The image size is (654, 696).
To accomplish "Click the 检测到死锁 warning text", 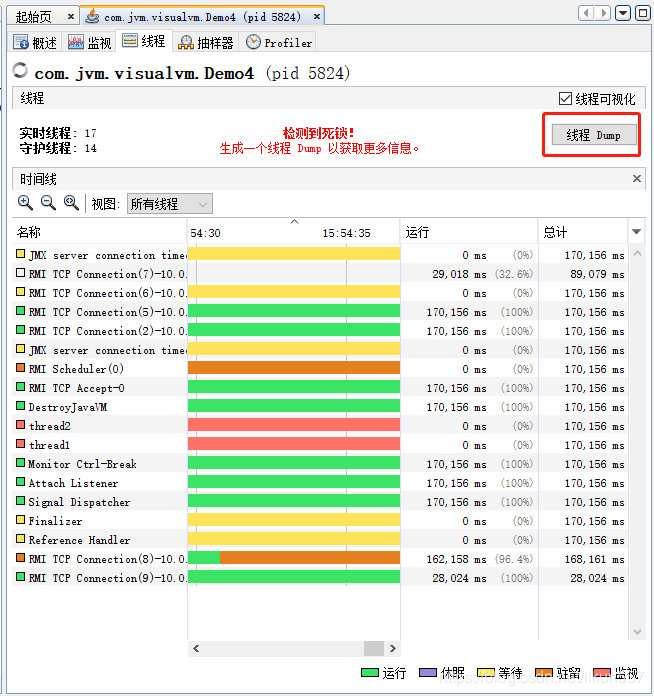I will 319,133.
